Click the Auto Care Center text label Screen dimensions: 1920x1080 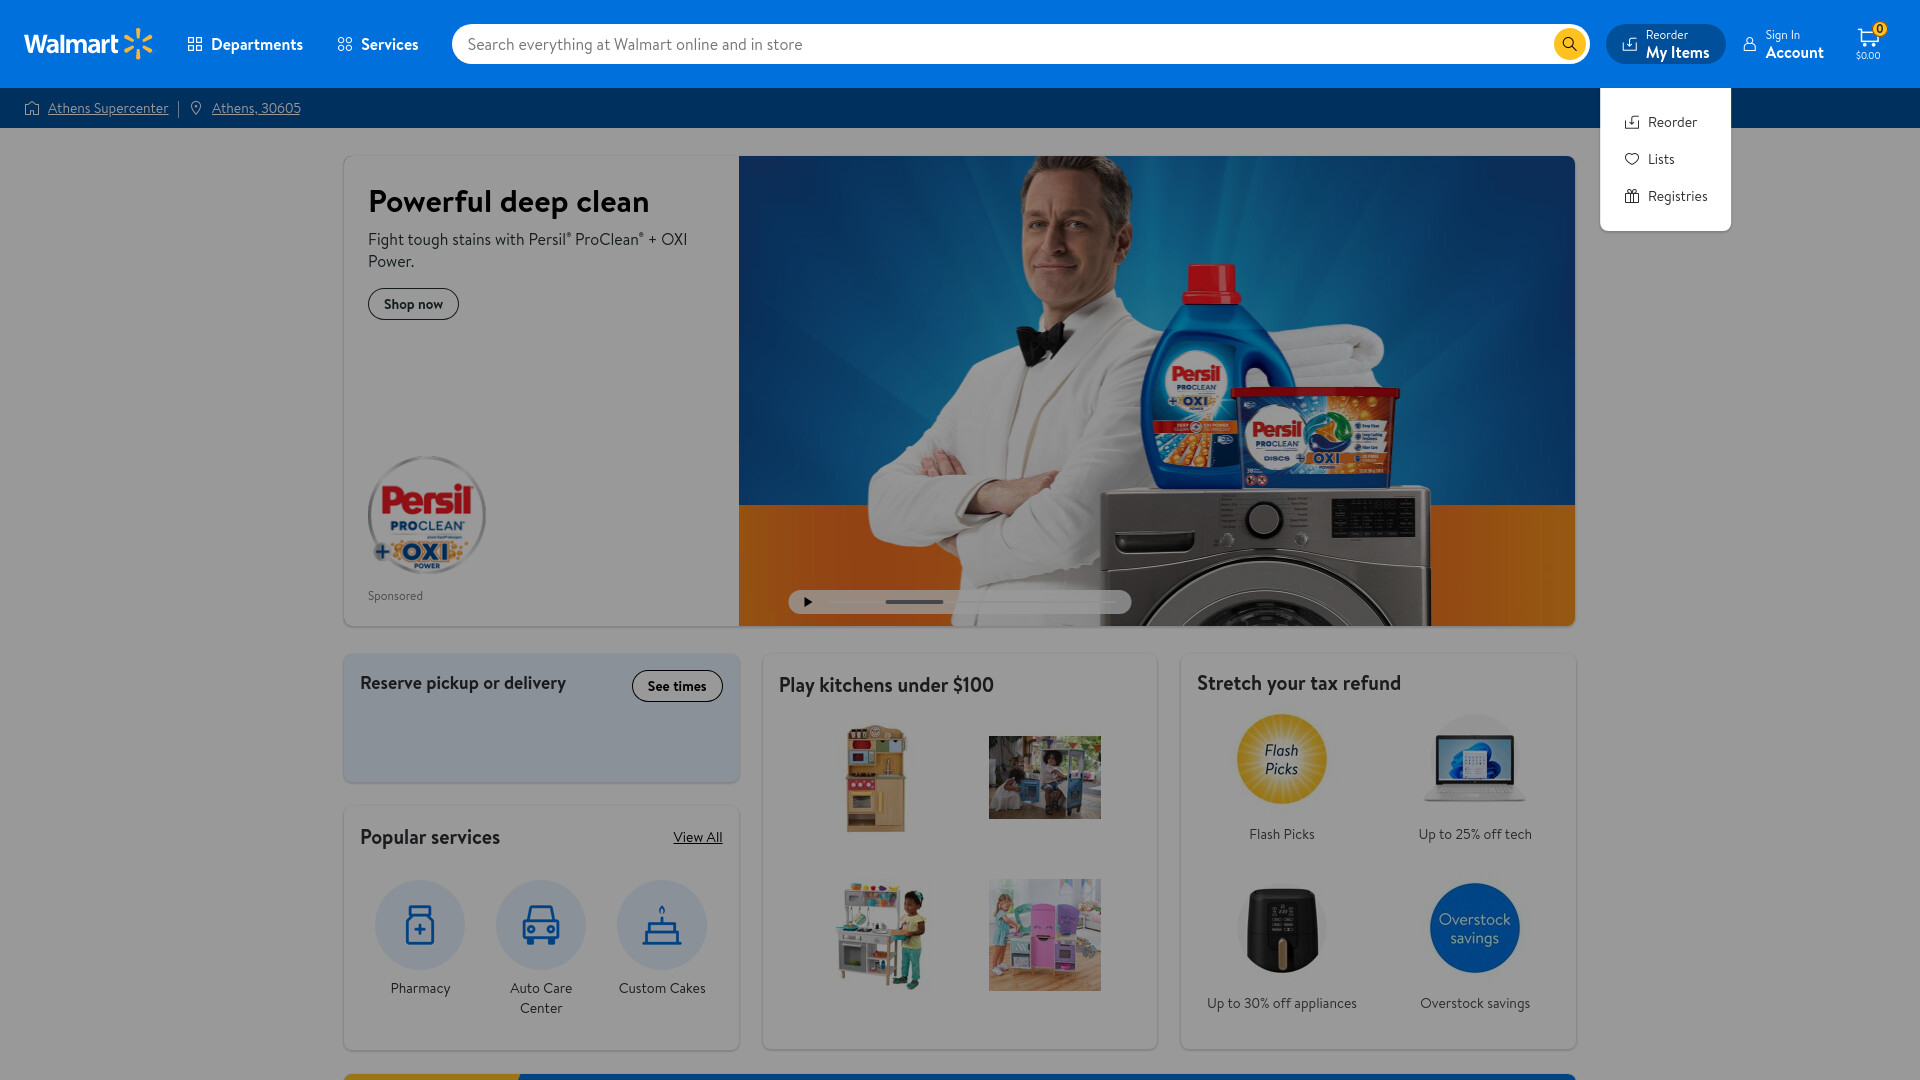[541, 998]
